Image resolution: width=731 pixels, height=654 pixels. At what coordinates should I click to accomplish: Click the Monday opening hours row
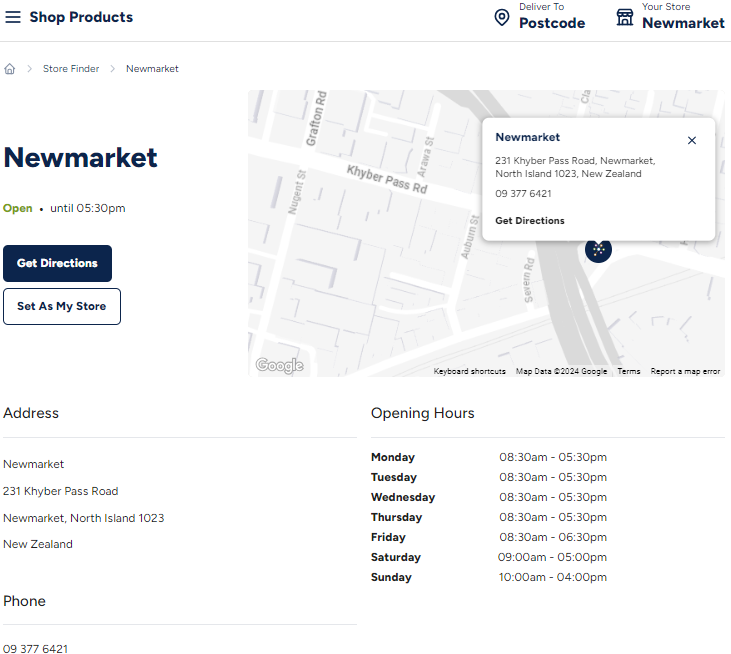[x=489, y=457]
